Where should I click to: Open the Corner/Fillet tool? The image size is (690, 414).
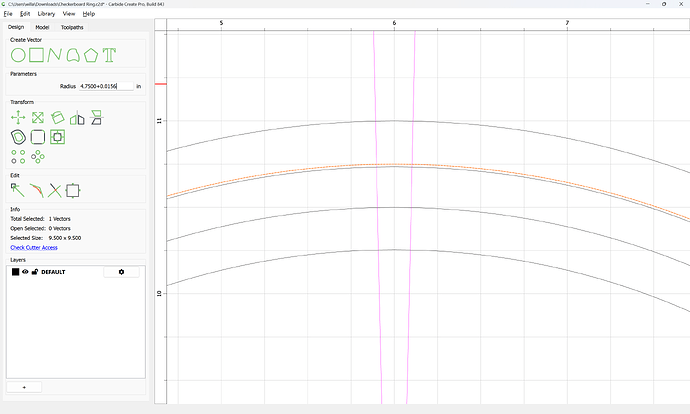coord(38,137)
